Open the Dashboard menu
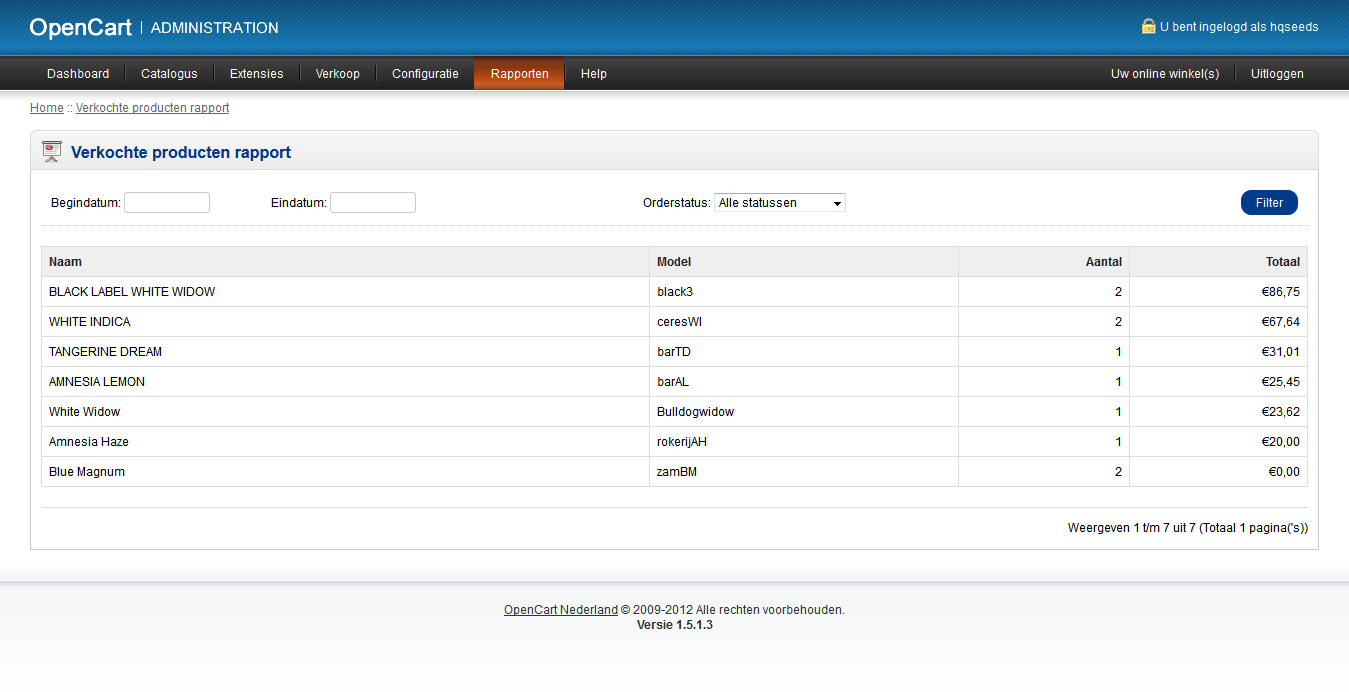The image size is (1349, 692). click(x=78, y=74)
